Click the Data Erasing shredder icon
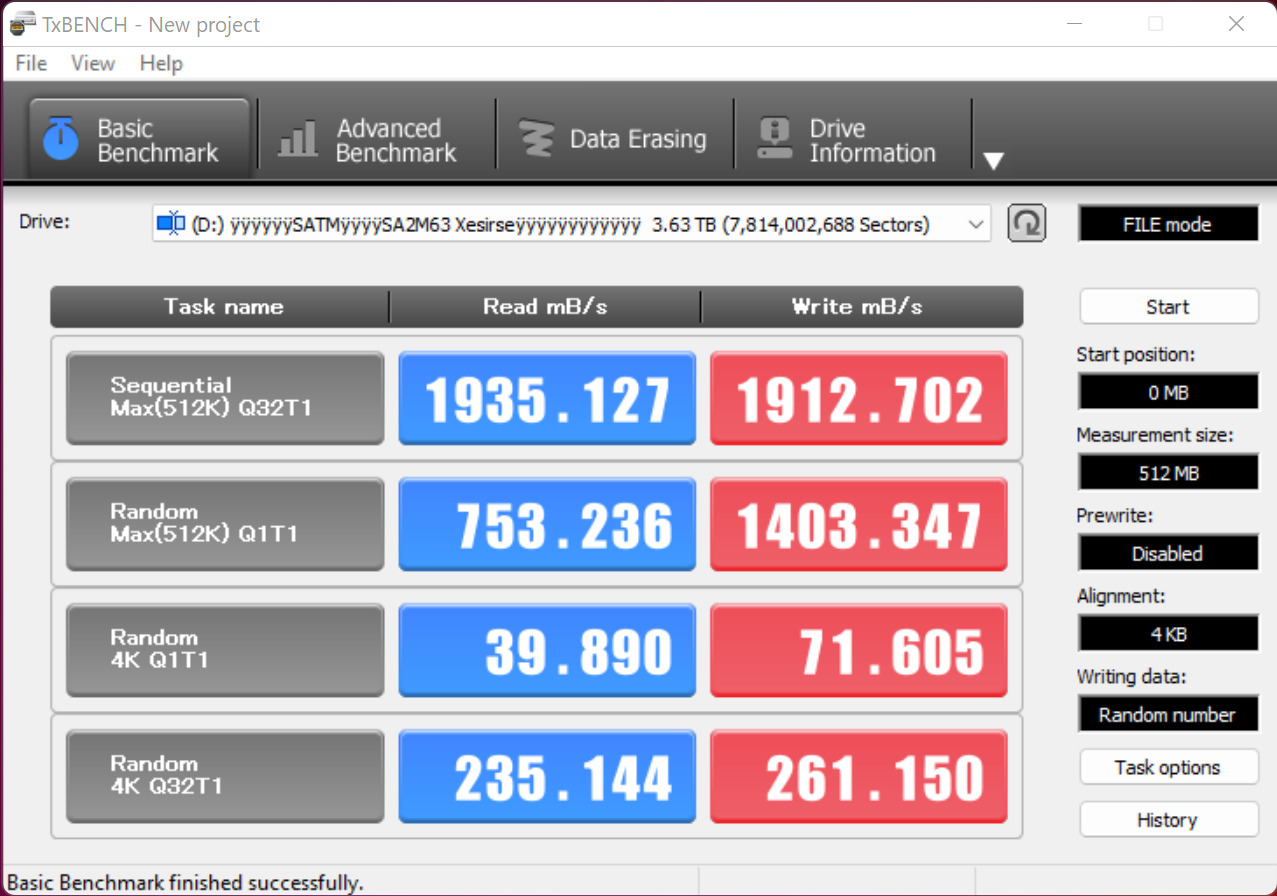 [536, 140]
